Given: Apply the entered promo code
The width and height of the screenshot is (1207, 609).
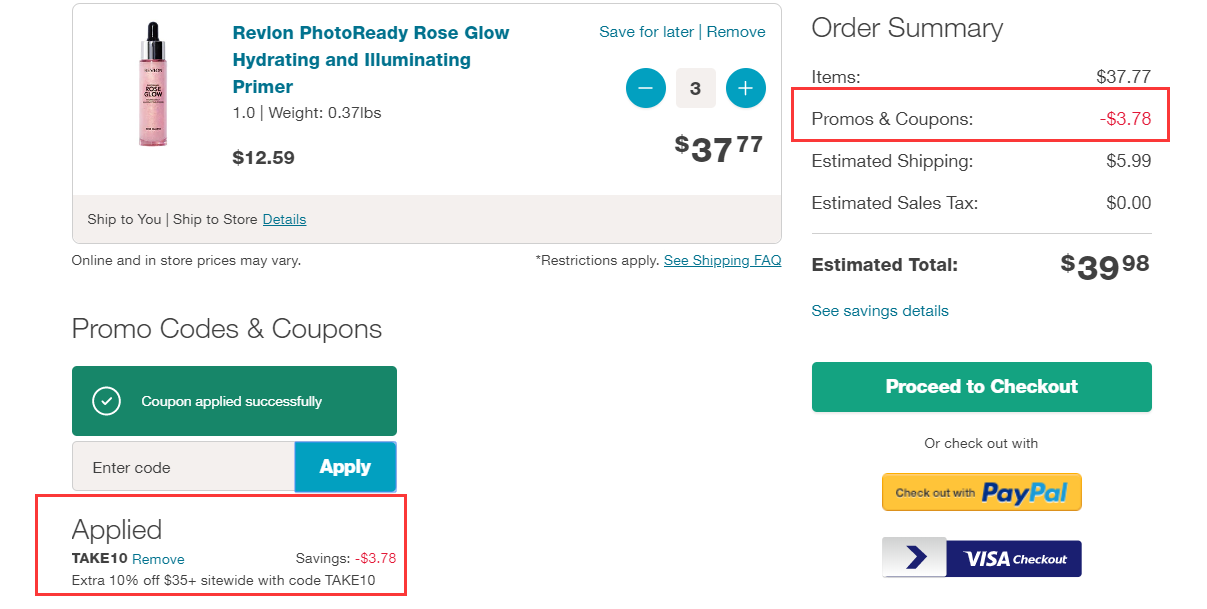Looking at the screenshot, I should [x=345, y=467].
